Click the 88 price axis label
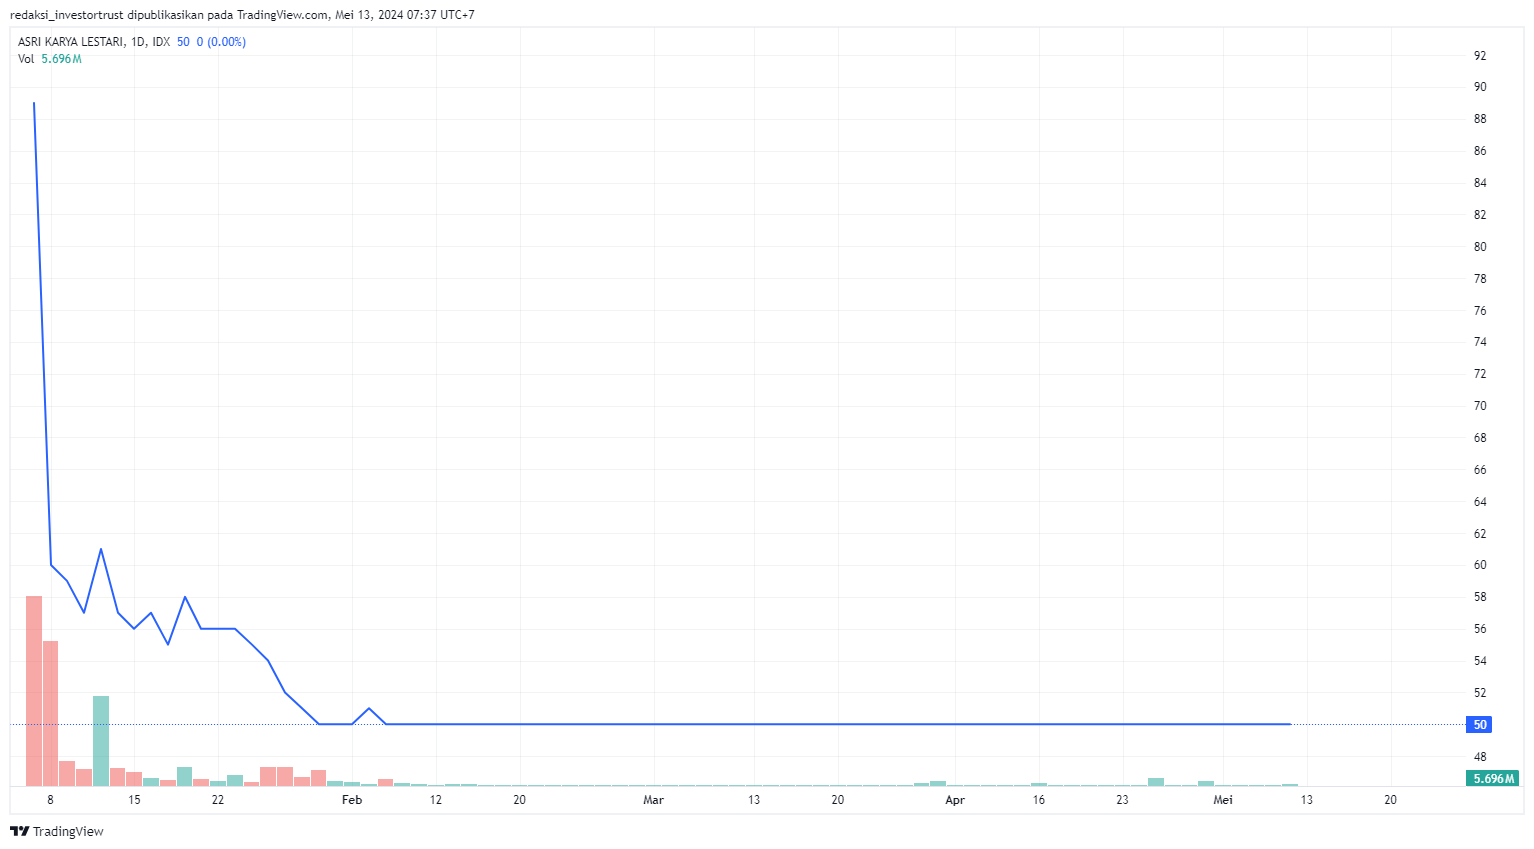The image size is (1534, 849). 1480,119
